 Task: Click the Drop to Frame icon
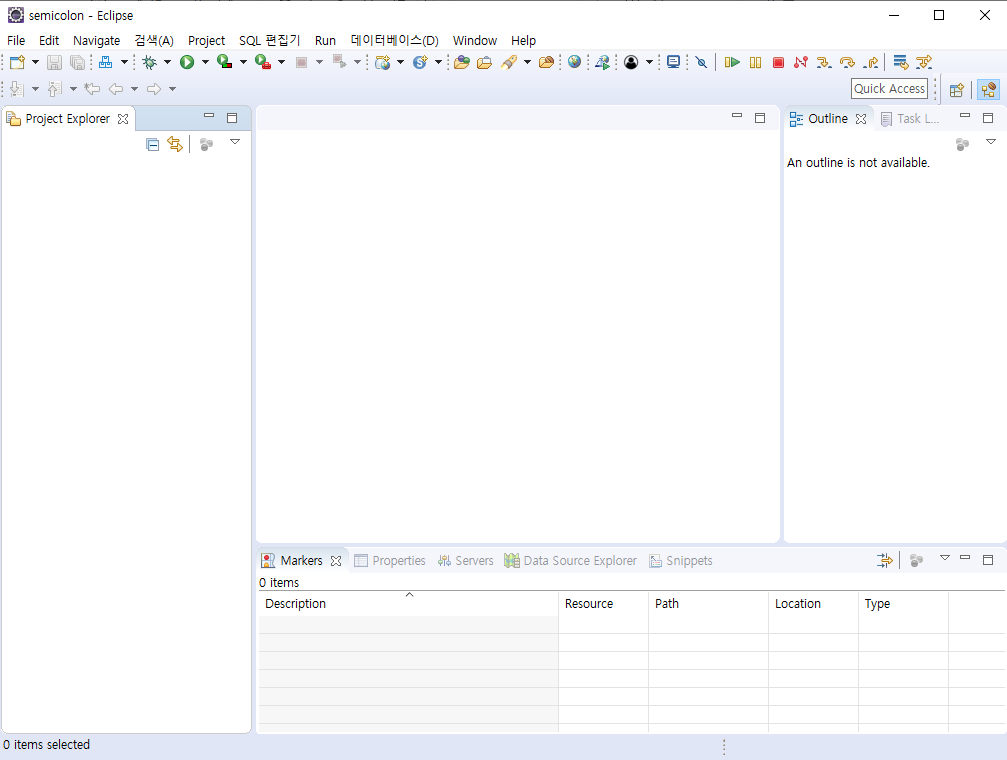point(901,62)
